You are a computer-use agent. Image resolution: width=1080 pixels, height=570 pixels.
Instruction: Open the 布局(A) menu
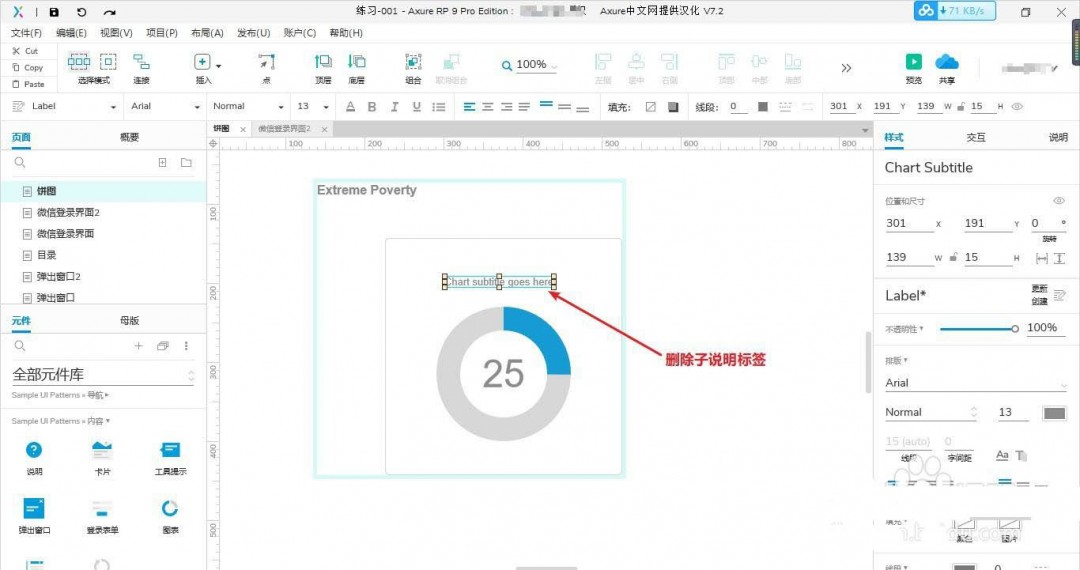coord(207,33)
